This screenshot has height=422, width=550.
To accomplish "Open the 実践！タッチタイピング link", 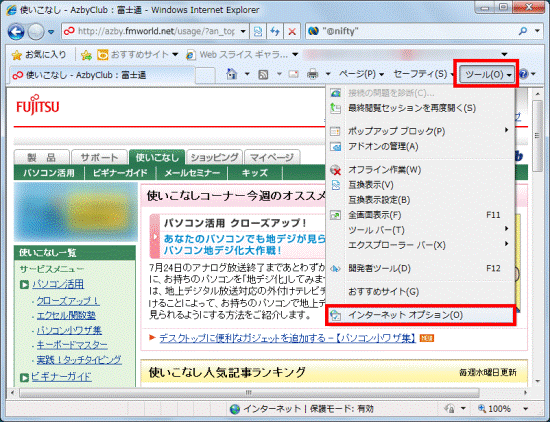I will pos(79,360).
